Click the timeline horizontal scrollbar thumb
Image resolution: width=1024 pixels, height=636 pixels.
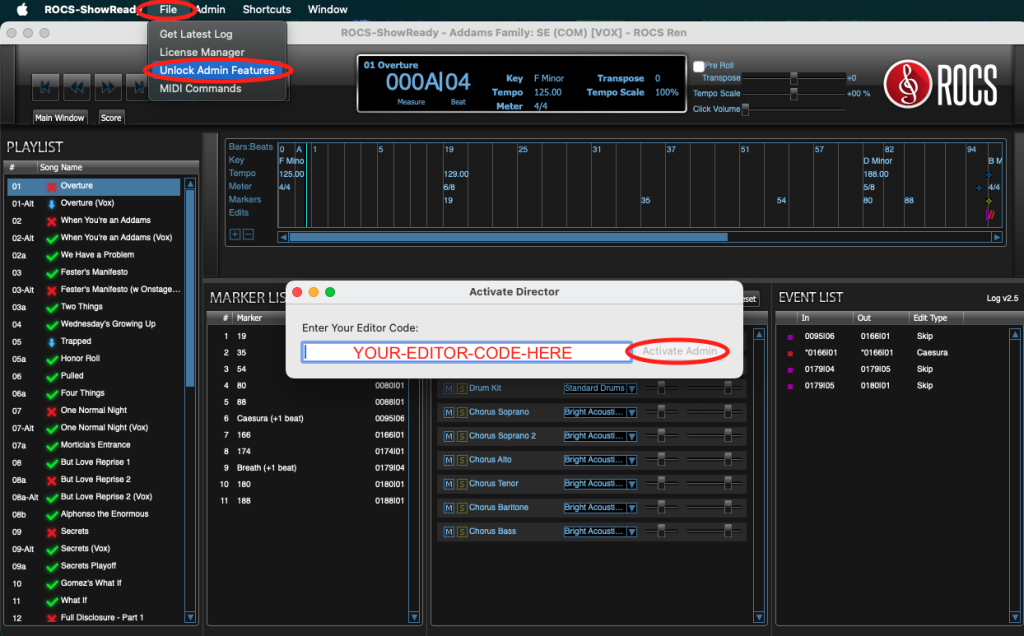508,237
